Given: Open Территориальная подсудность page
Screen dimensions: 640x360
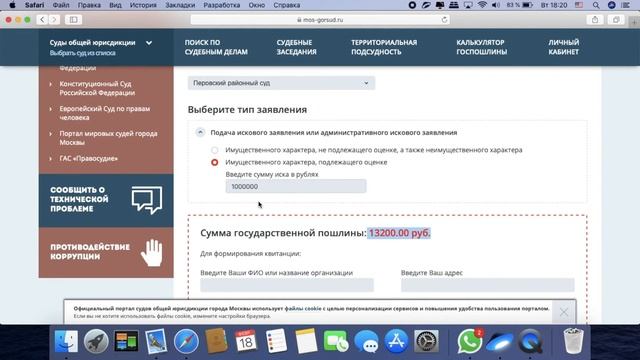Looking at the screenshot, I should click(384, 47).
